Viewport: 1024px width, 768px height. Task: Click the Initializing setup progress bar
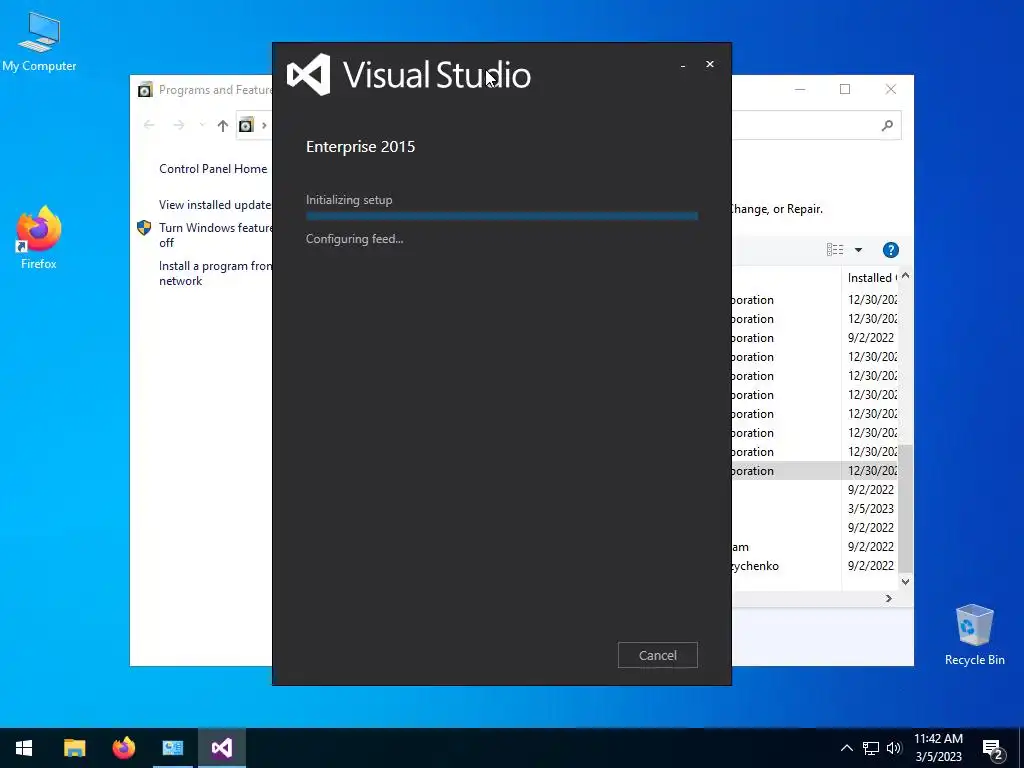point(502,216)
